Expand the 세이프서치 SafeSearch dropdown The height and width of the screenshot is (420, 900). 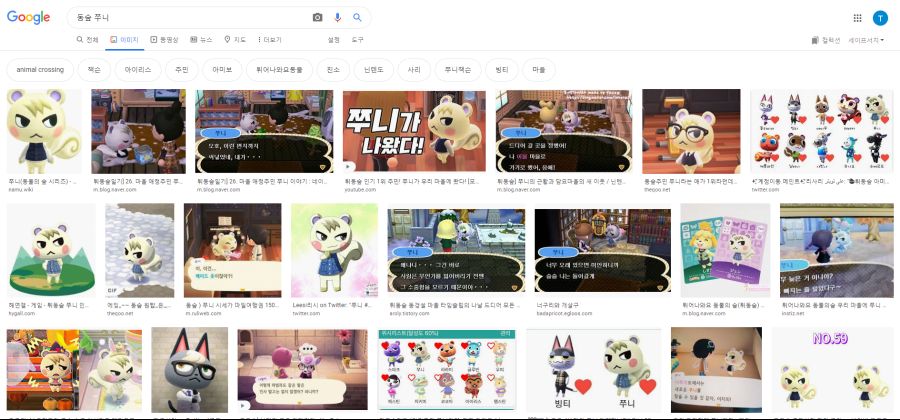(866, 40)
